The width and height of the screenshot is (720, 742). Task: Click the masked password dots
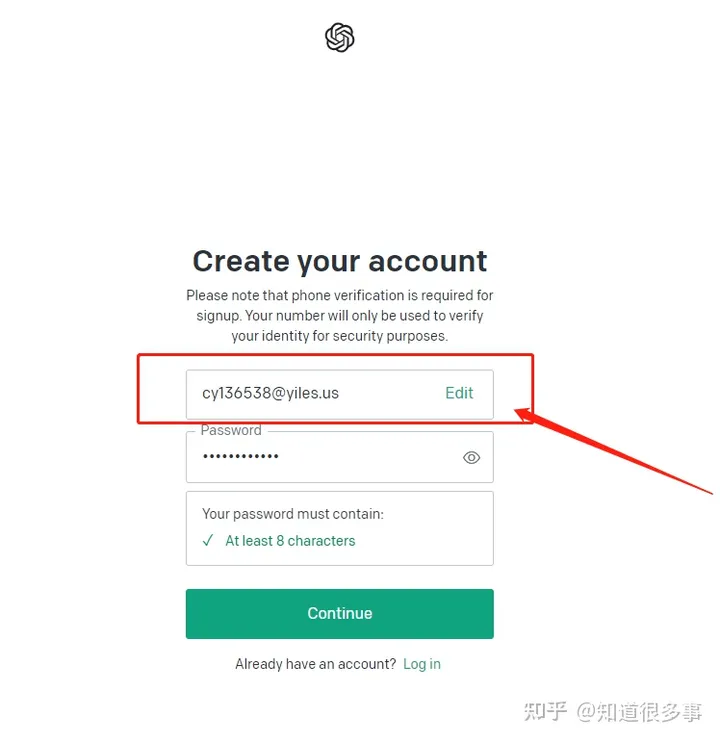tap(240, 457)
